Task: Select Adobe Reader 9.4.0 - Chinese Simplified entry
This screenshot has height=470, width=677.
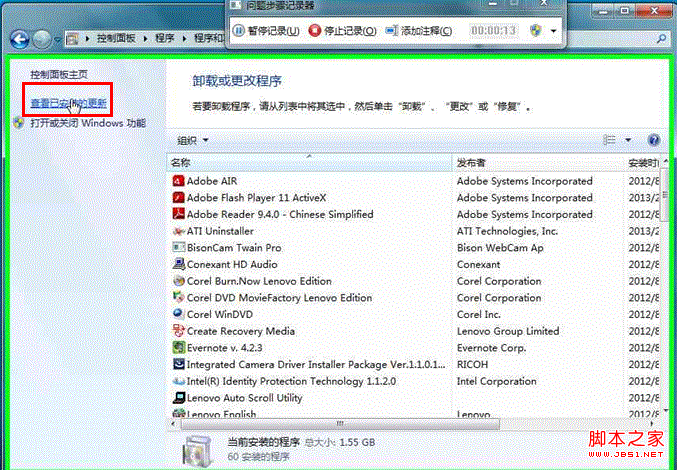Action: pos(280,214)
